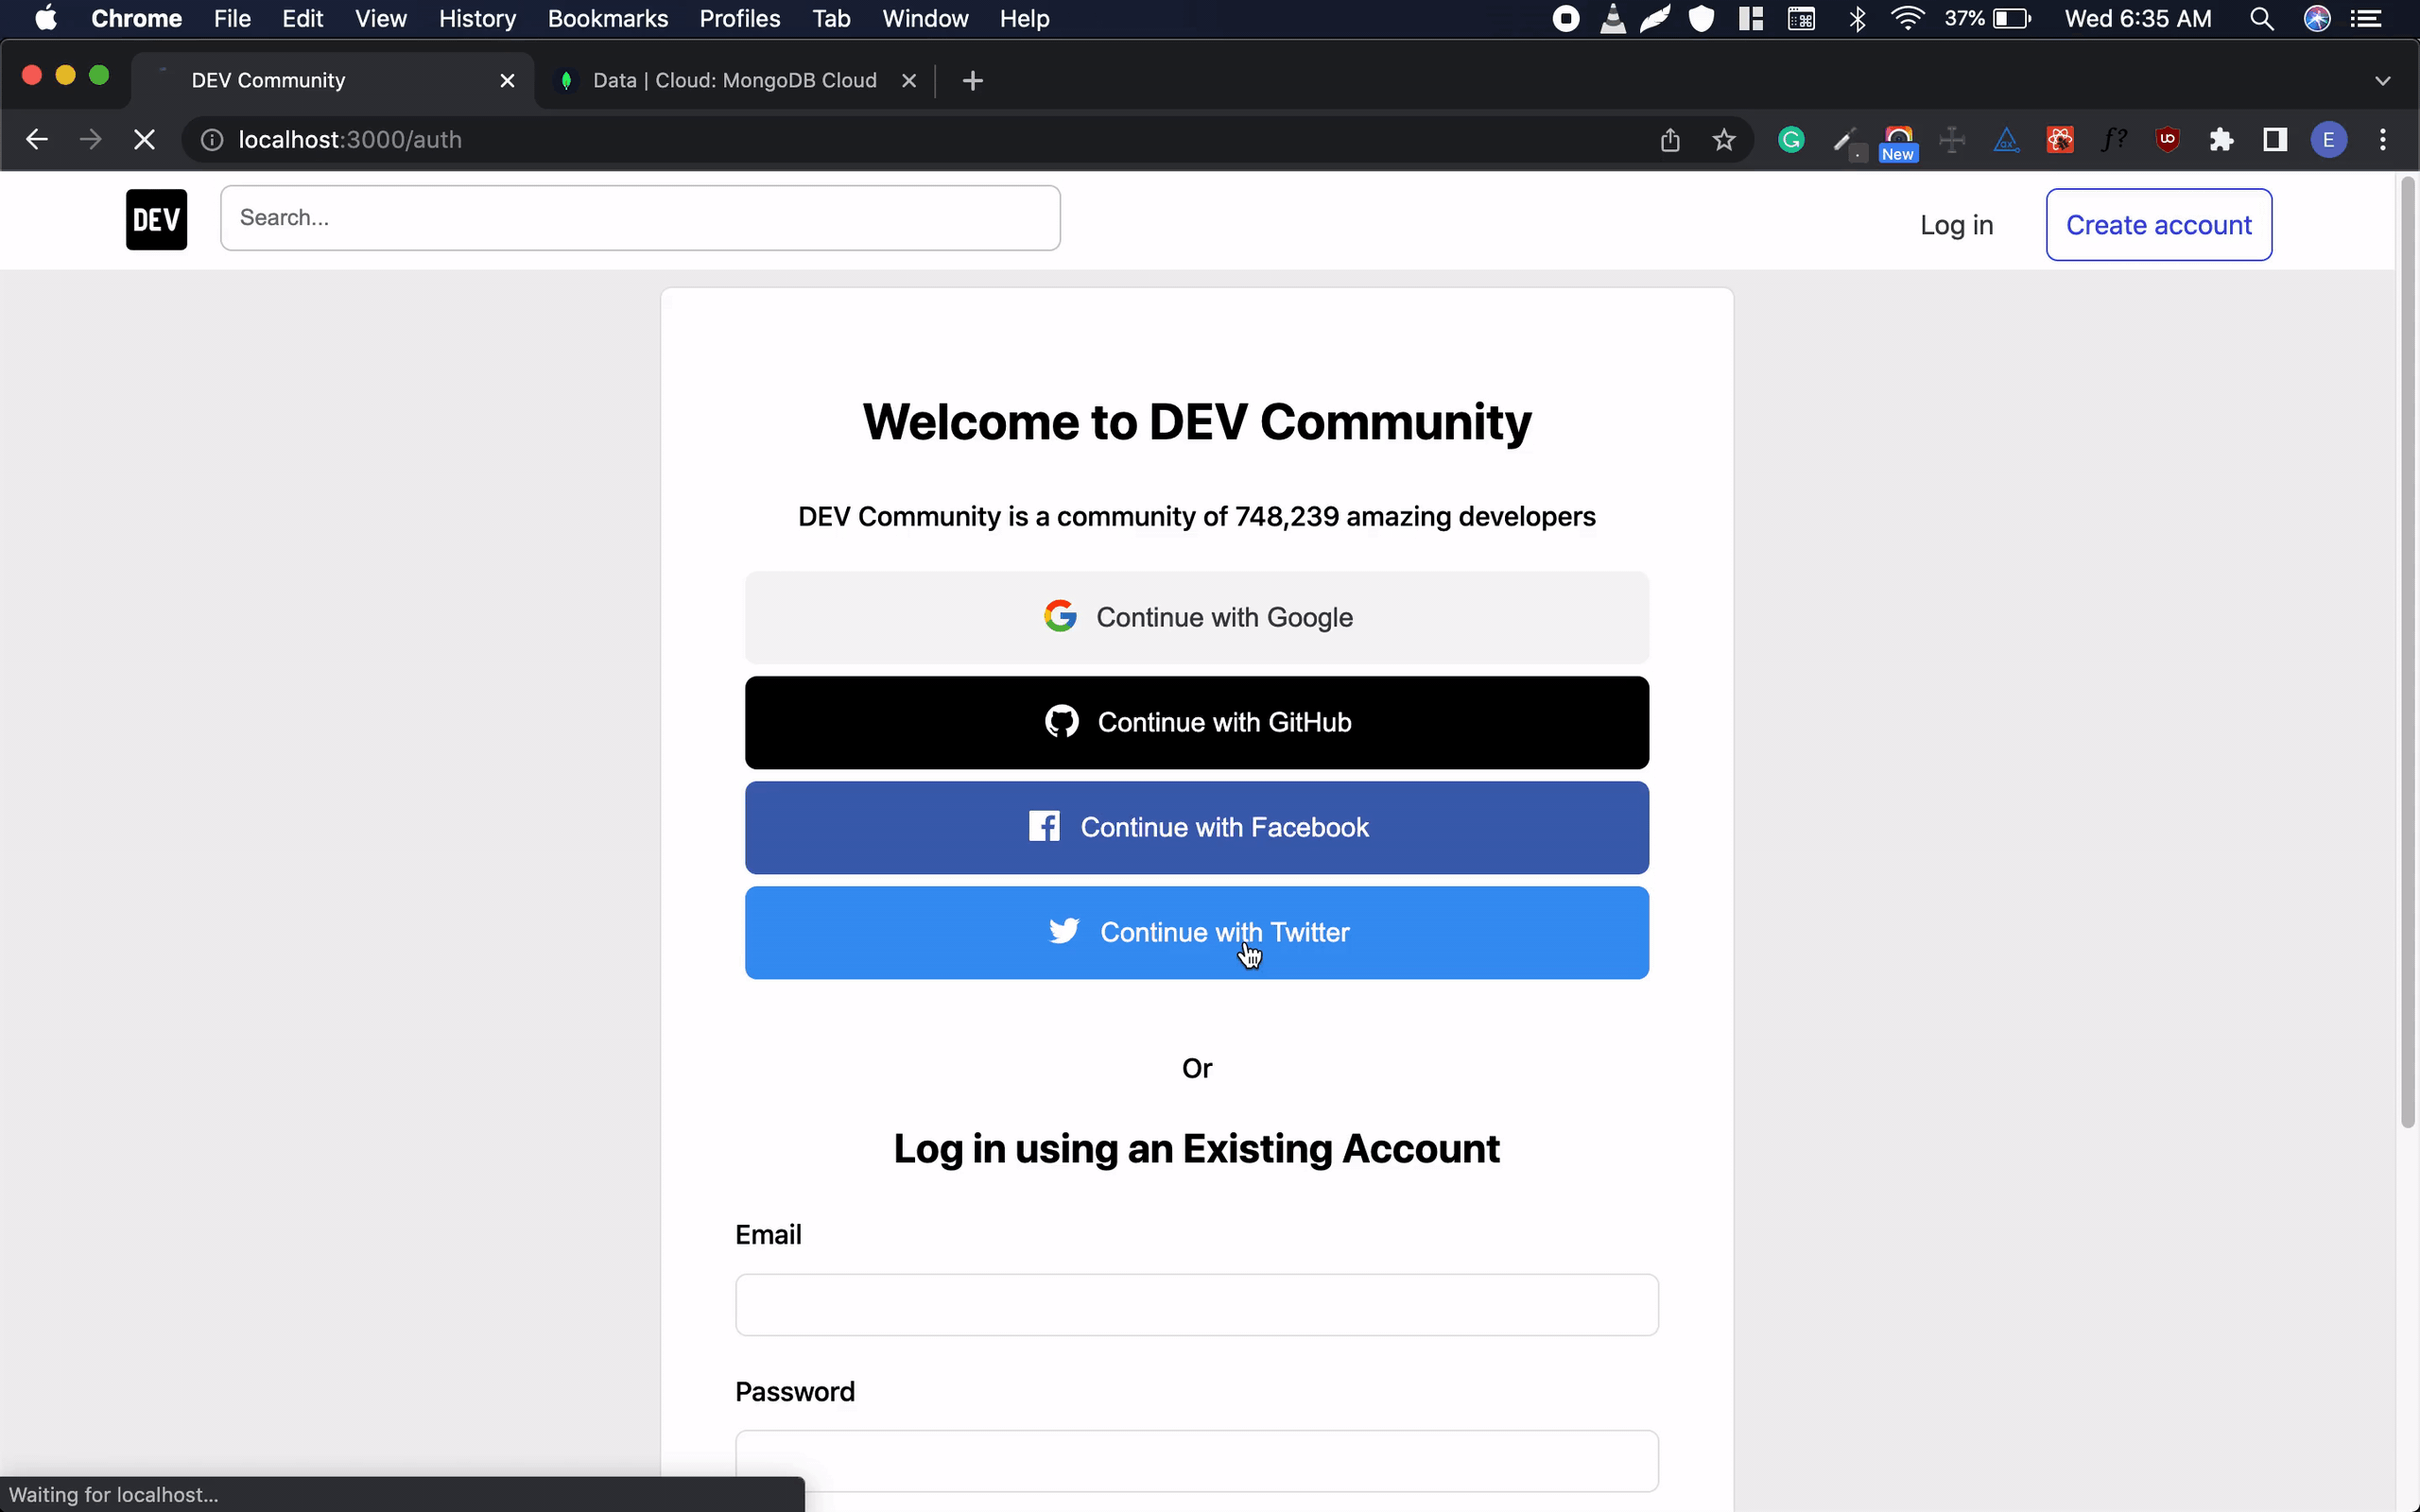Open the Extensions puzzle piece menu
This screenshot has width=2420, height=1512.
(x=2221, y=140)
